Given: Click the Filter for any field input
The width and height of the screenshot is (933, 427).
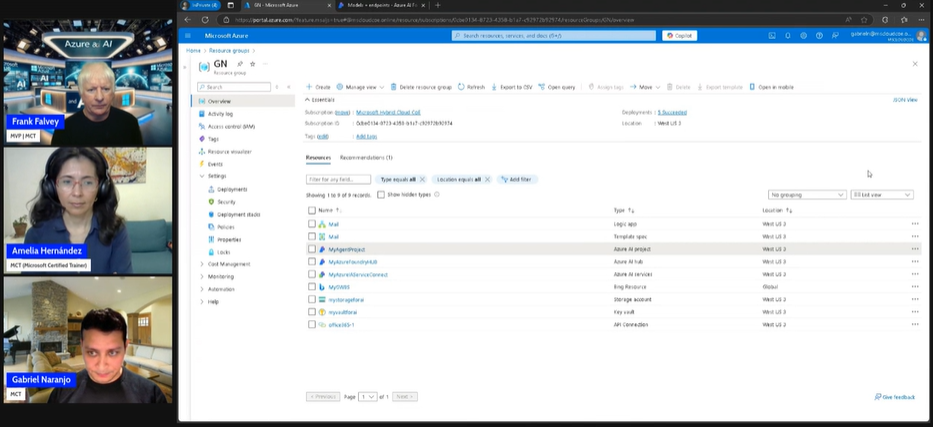Looking at the screenshot, I should tap(338, 179).
